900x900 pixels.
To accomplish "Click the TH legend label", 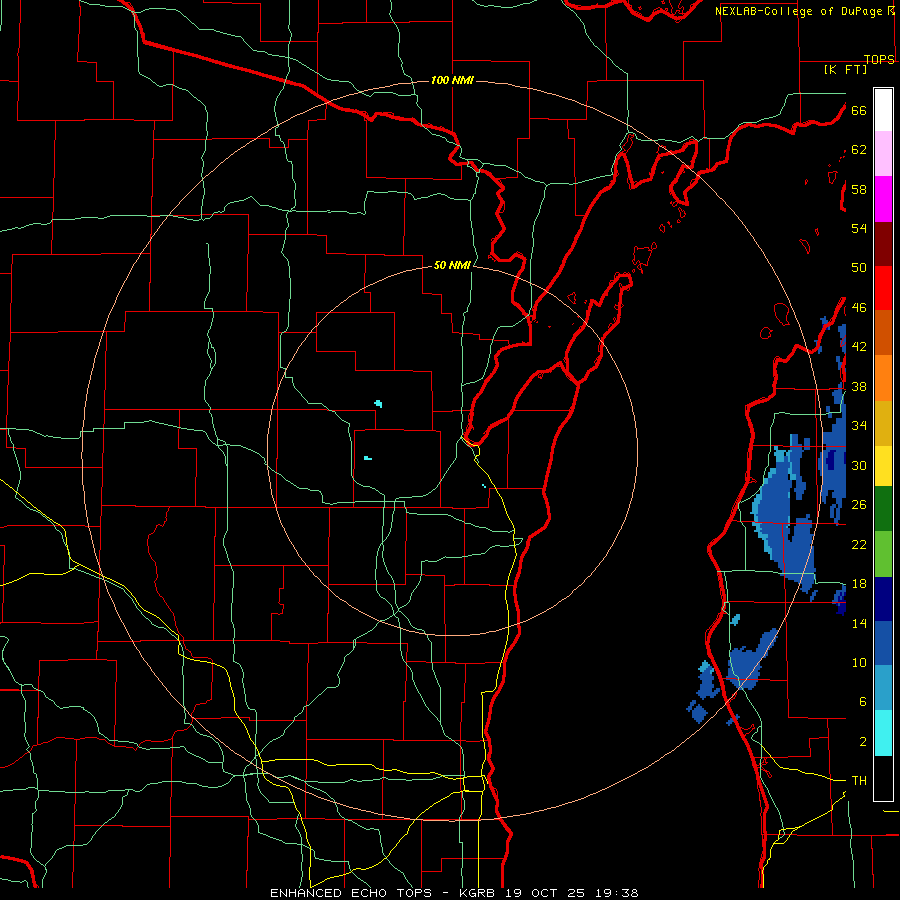I will click(859, 781).
